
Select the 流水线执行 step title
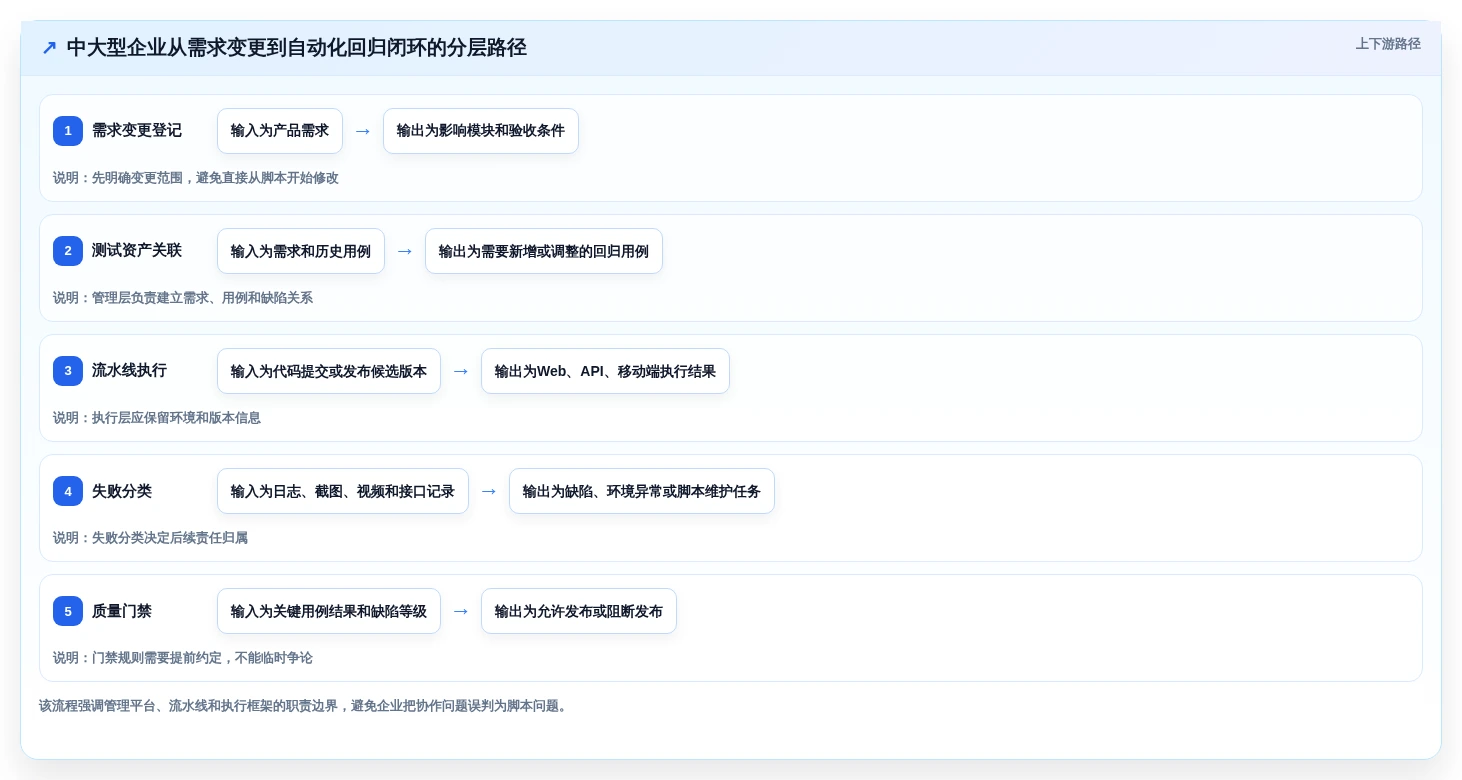[x=129, y=371]
